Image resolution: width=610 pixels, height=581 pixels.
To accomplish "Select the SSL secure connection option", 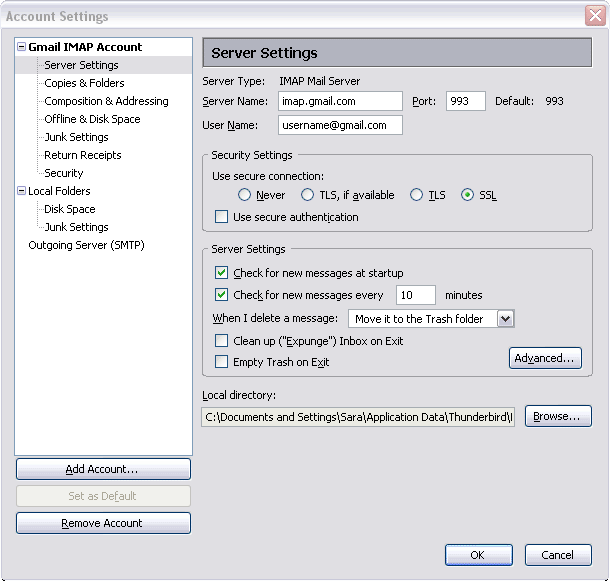I will click(467, 195).
